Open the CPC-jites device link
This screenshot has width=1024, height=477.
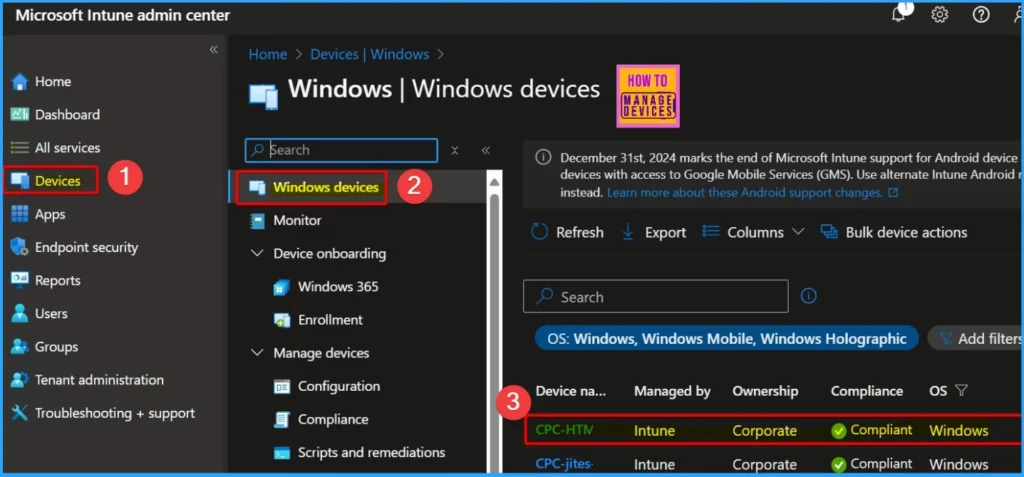point(564,464)
